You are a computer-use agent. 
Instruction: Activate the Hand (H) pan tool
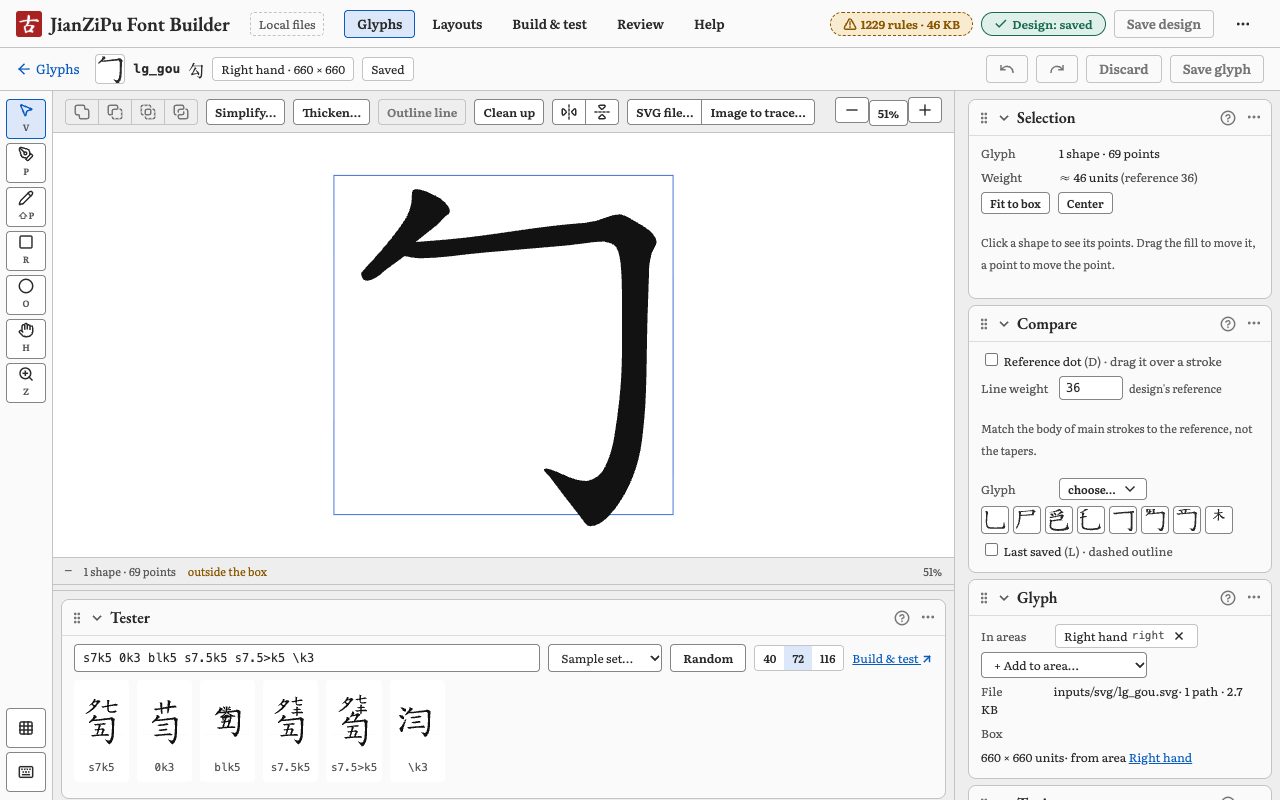[x=26, y=339]
